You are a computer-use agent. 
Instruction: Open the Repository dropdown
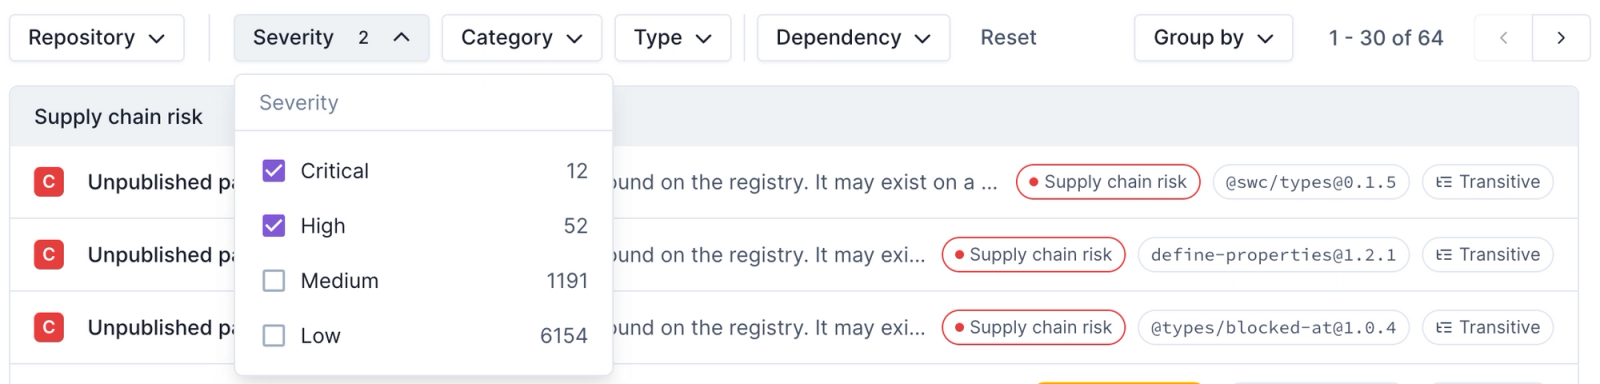pos(97,38)
